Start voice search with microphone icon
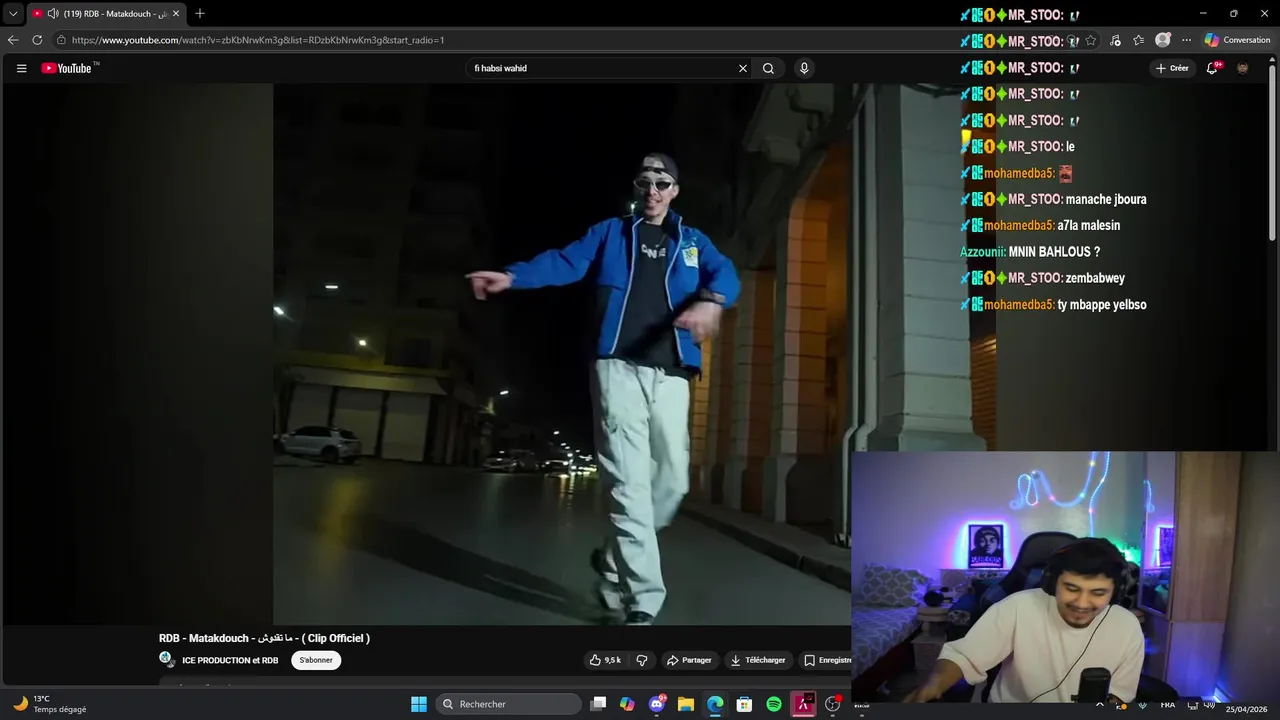Viewport: 1280px width, 720px height. [x=804, y=68]
